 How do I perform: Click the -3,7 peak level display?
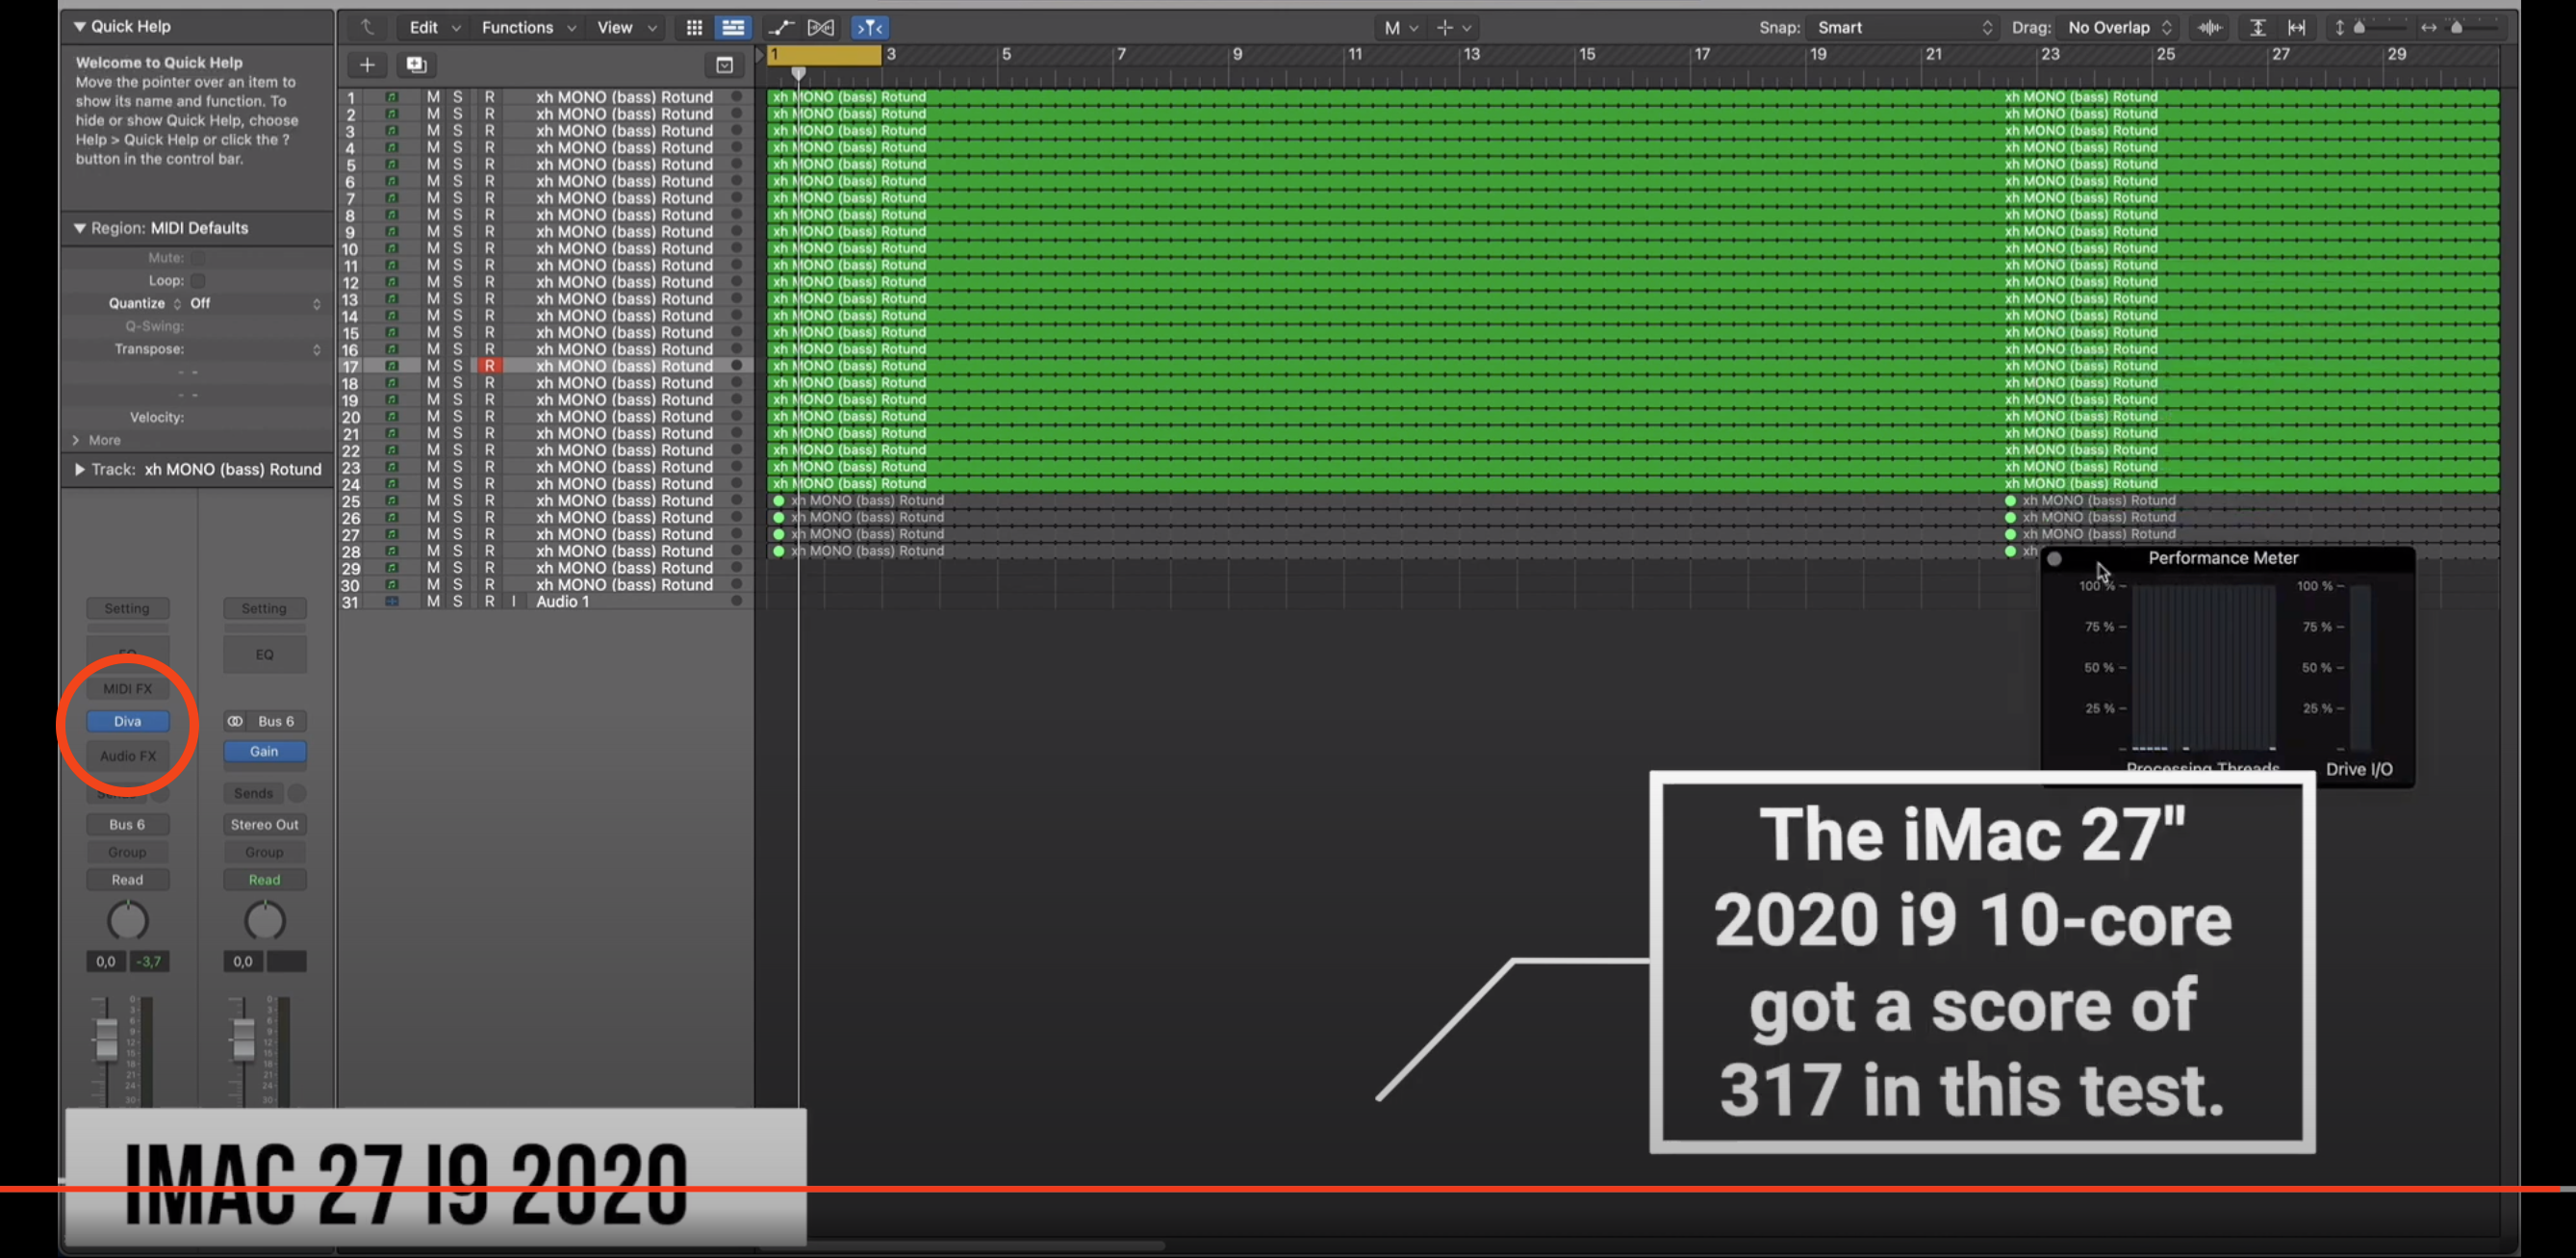[x=149, y=962]
